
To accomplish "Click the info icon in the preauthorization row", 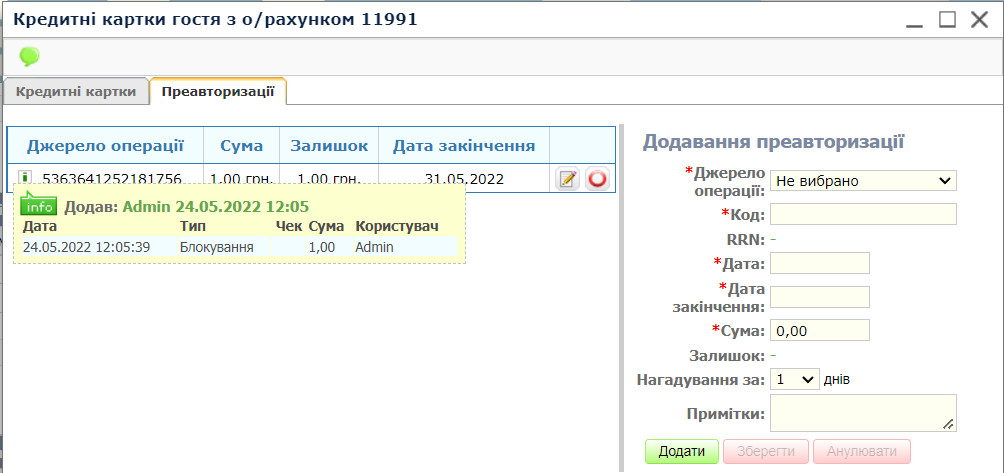I will tap(25, 179).
